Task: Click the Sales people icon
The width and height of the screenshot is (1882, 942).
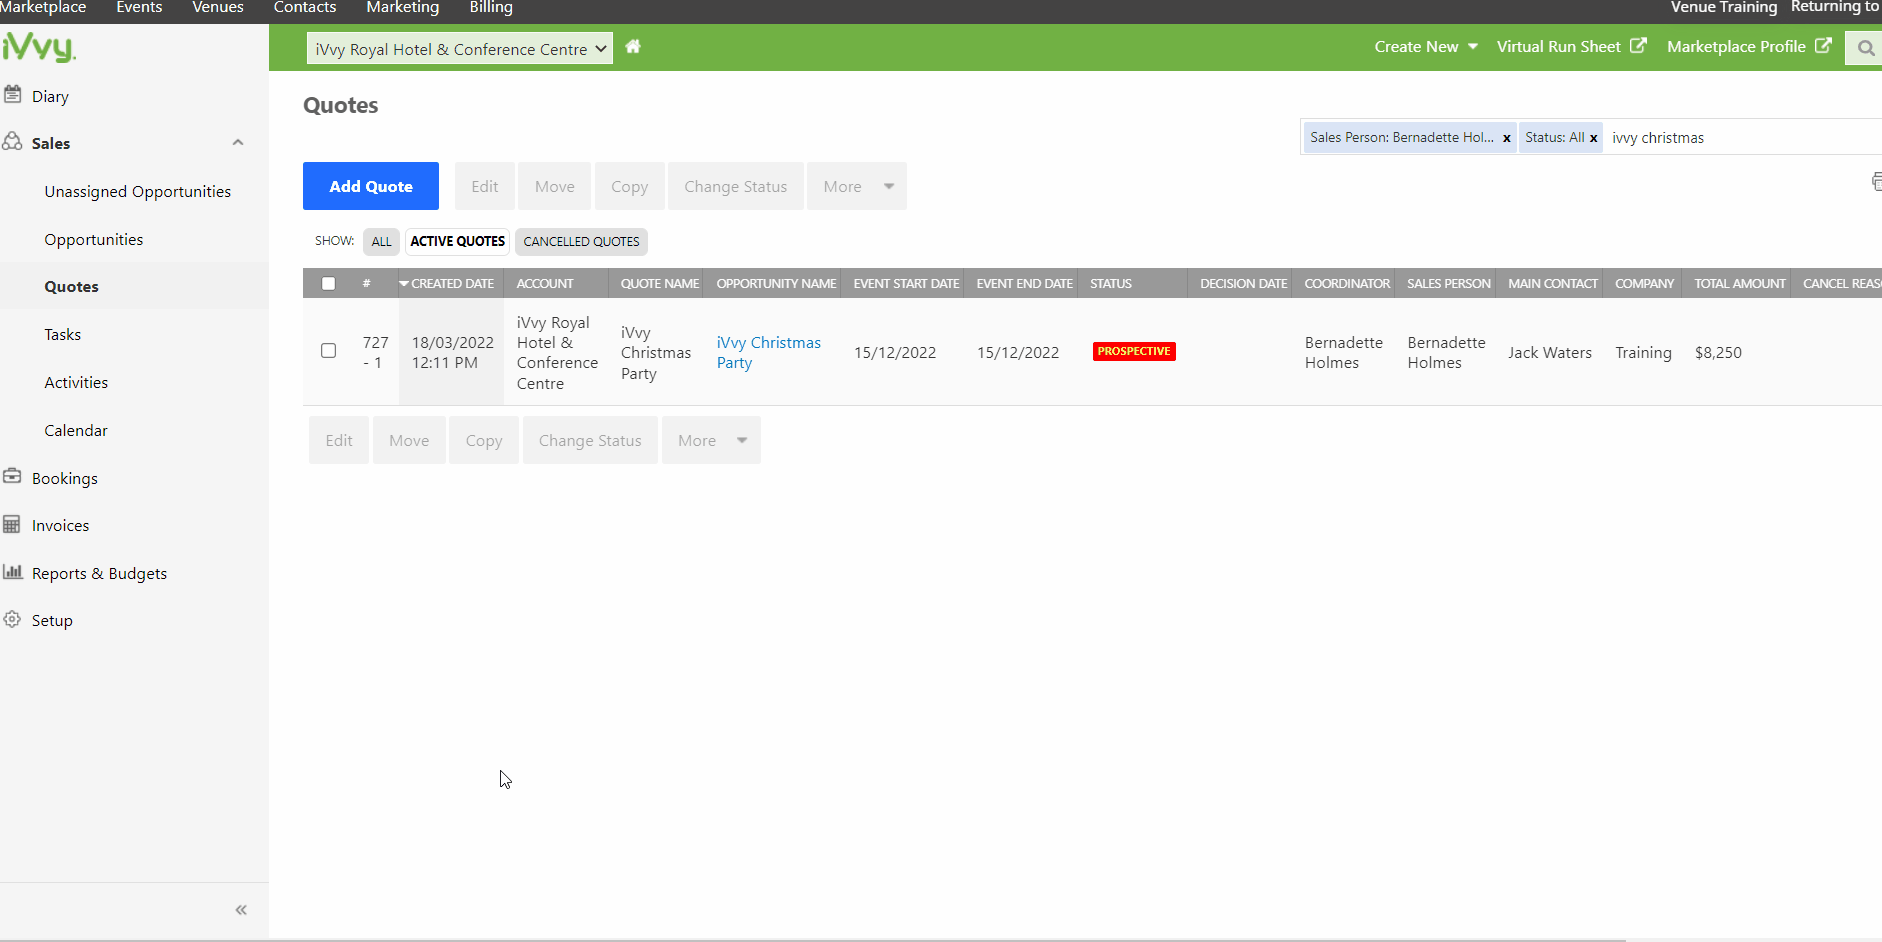Action: click(12, 142)
